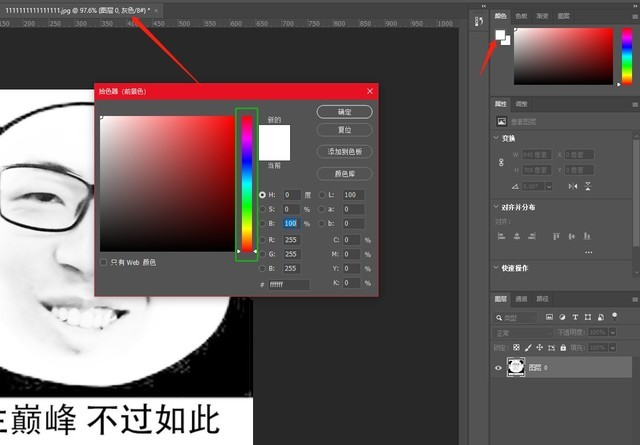The width and height of the screenshot is (640, 445).
Task: Click the link width and height chain icon
Action: point(501,162)
